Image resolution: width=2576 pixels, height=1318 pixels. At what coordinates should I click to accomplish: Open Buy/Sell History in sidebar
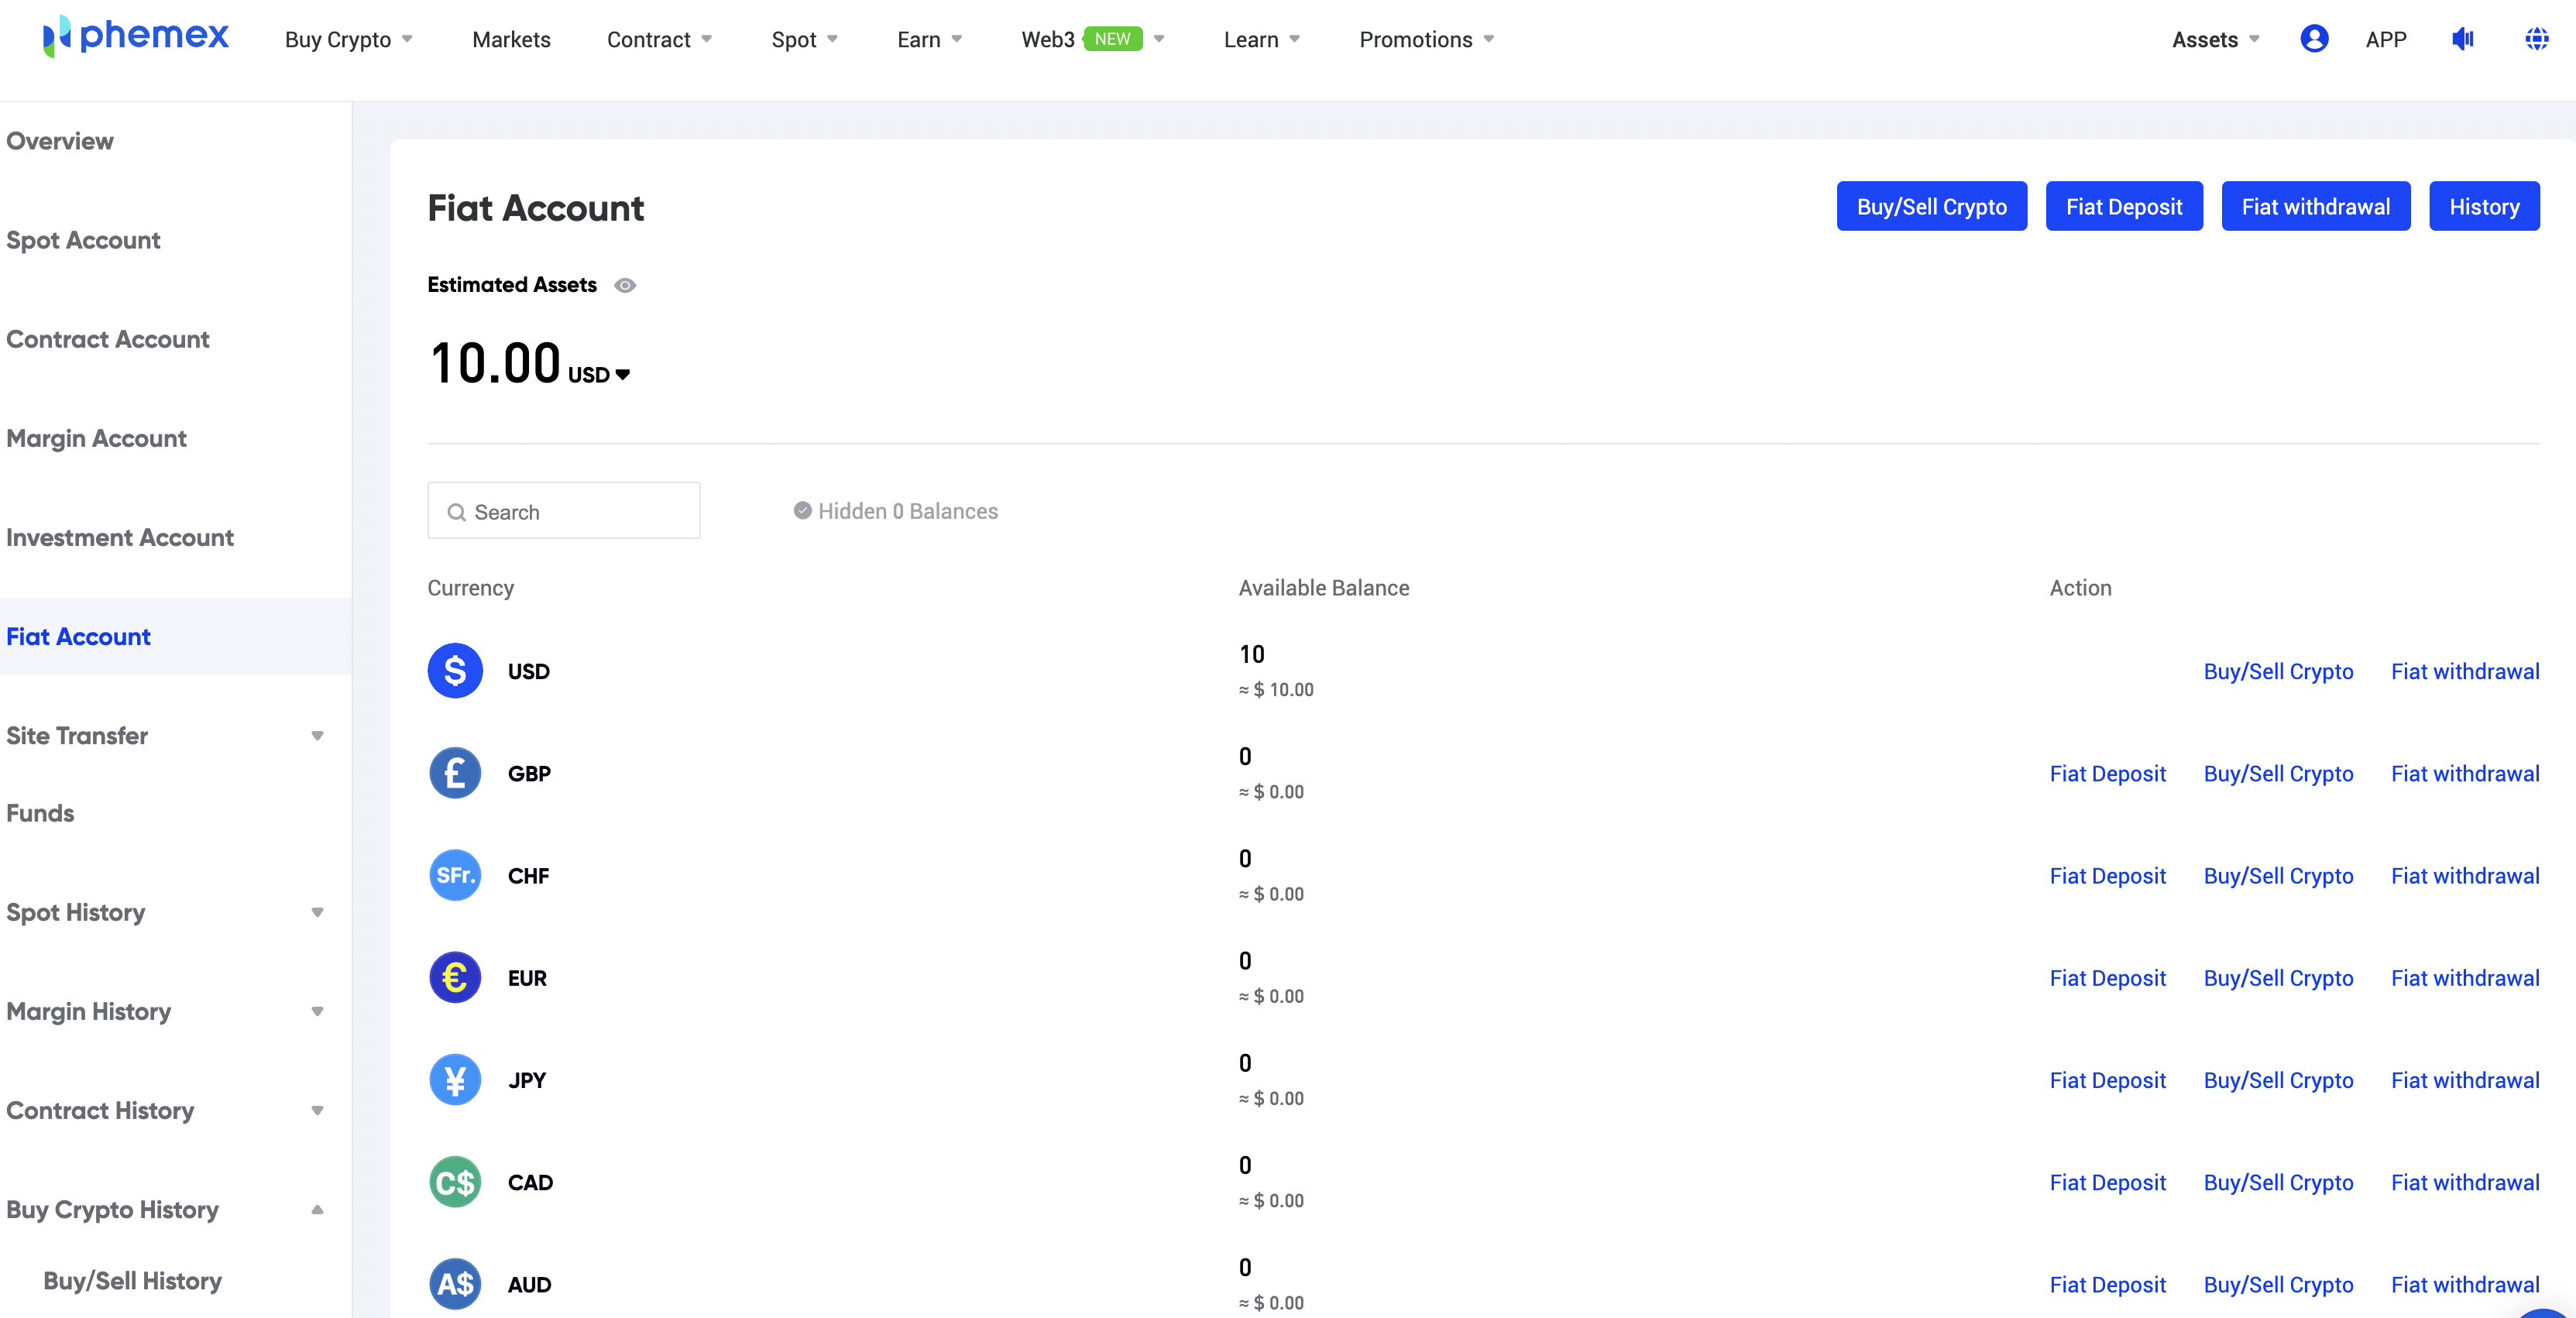132,1281
